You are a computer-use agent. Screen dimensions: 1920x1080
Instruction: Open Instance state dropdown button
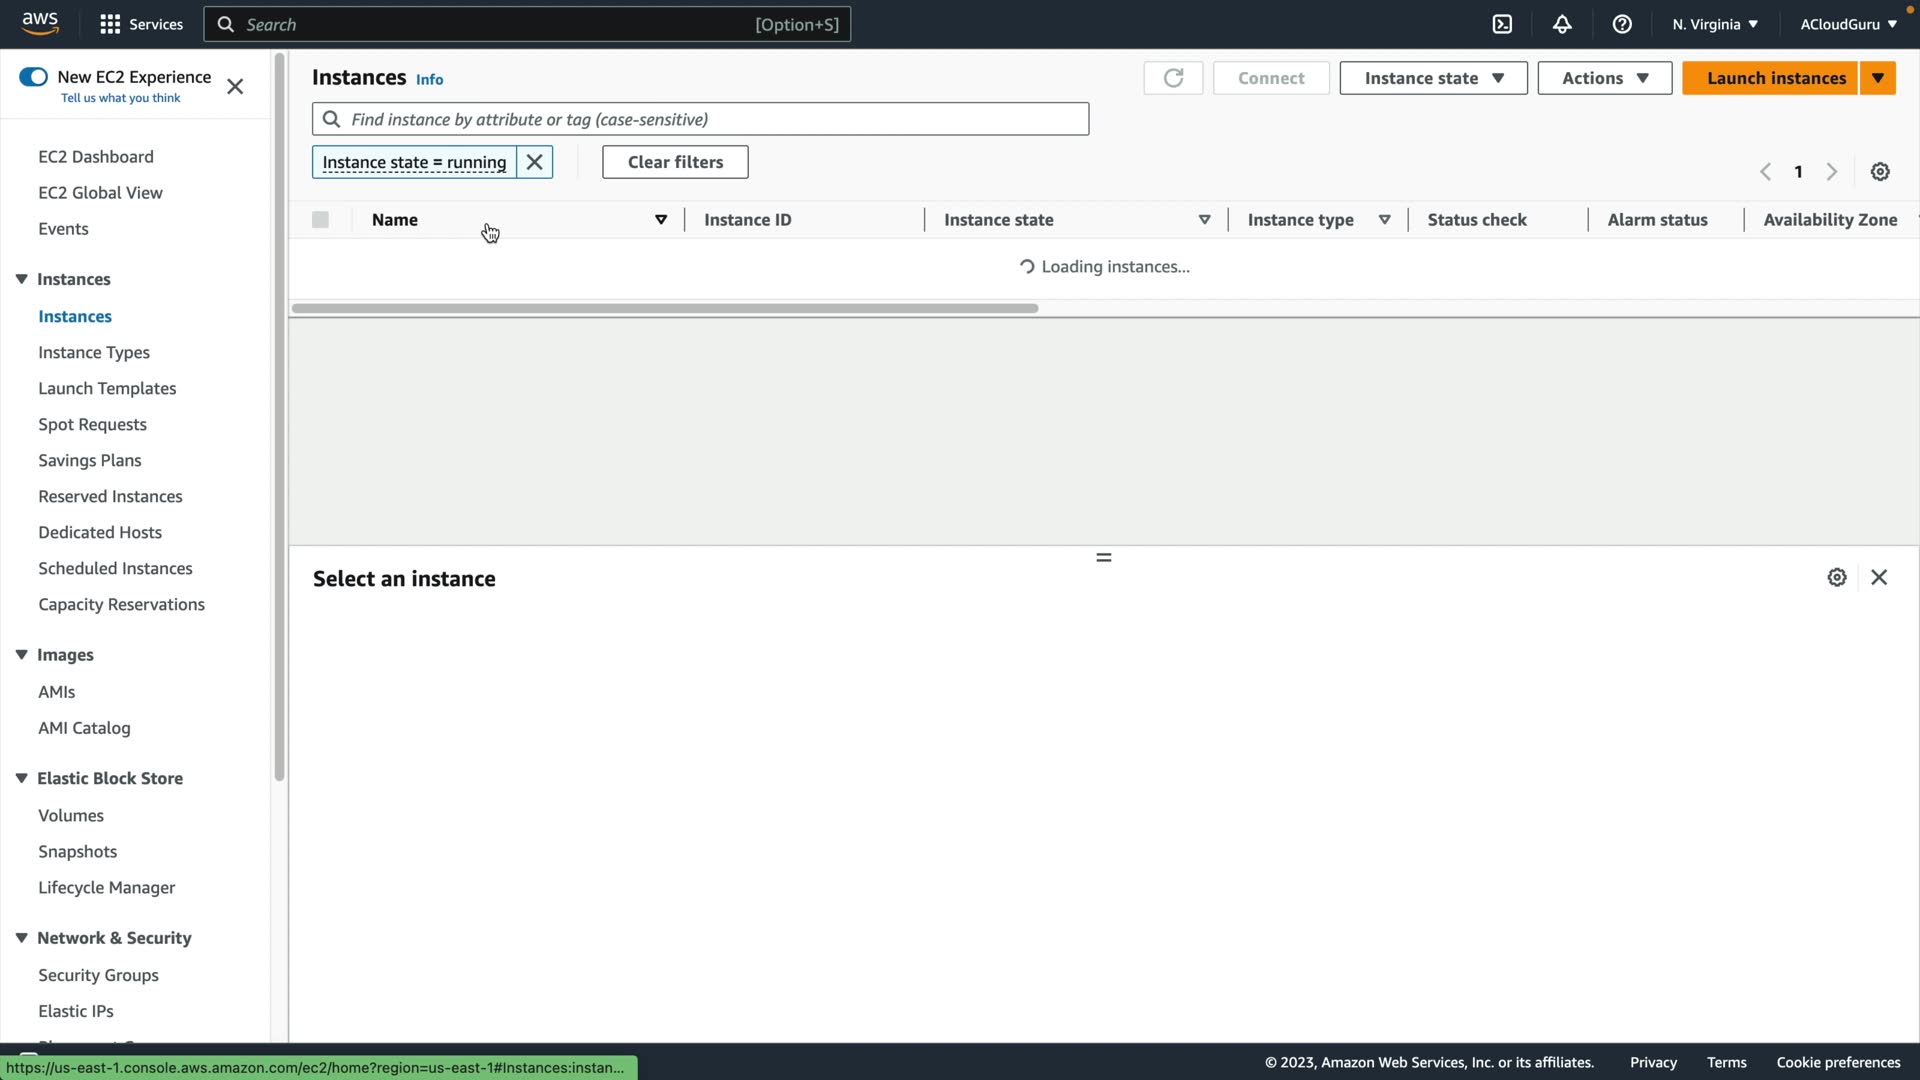(1433, 78)
